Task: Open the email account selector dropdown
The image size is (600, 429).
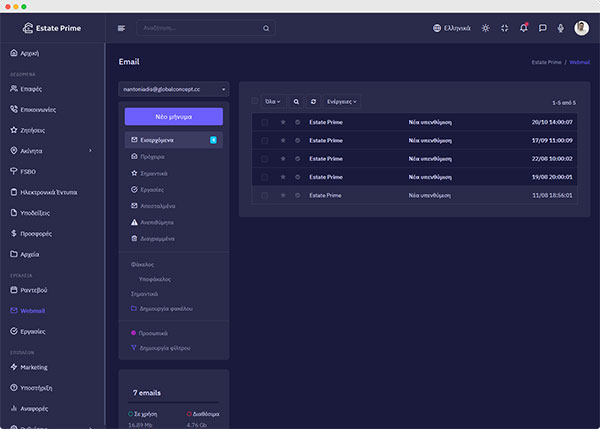Action: [x=174, y=89]
